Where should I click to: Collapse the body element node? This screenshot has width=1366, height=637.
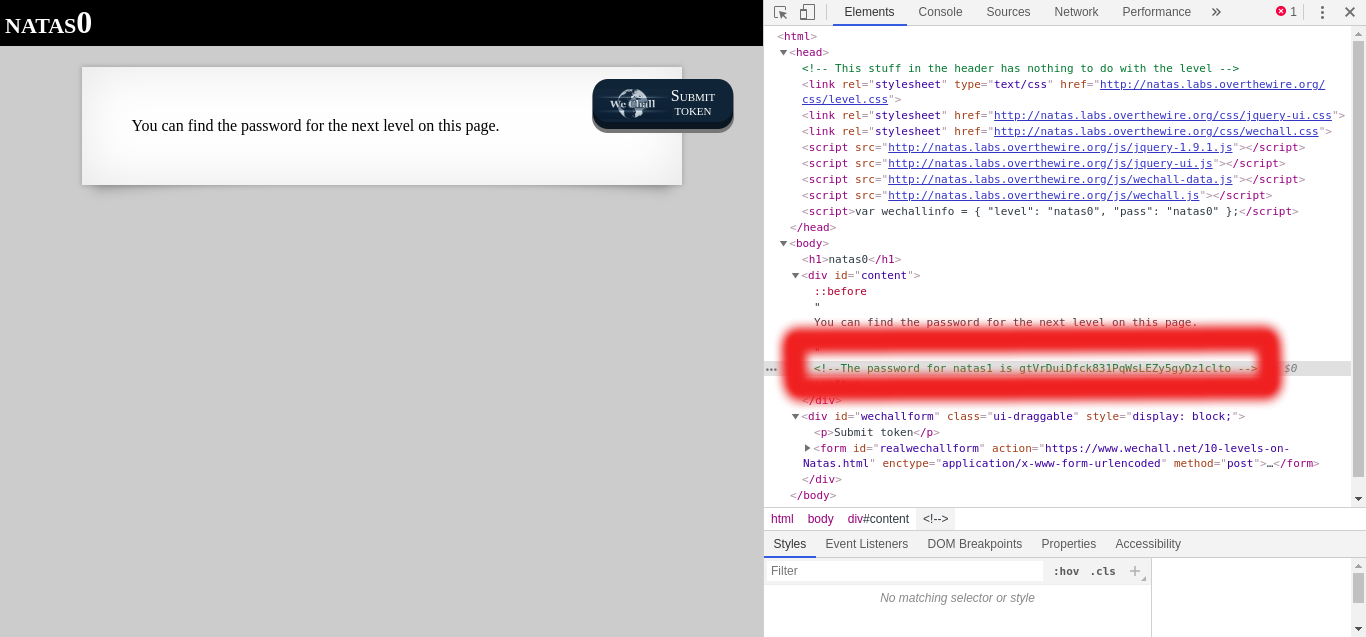(784, 243)
